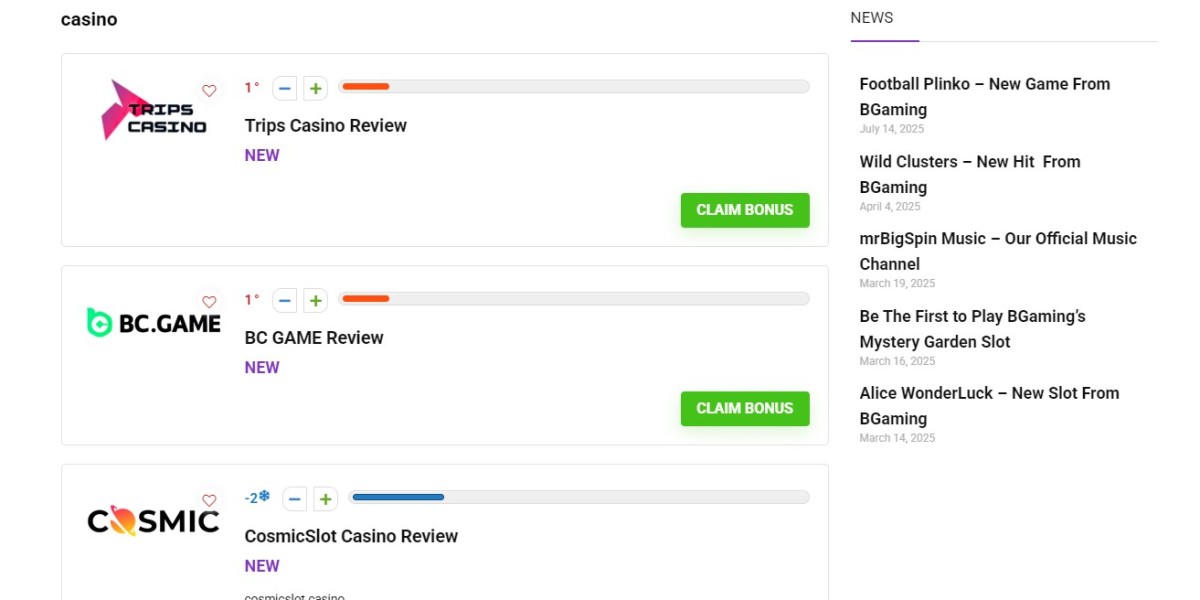
Task: Open CosmicSlot Casino Review link
Action: click(351, 536)
